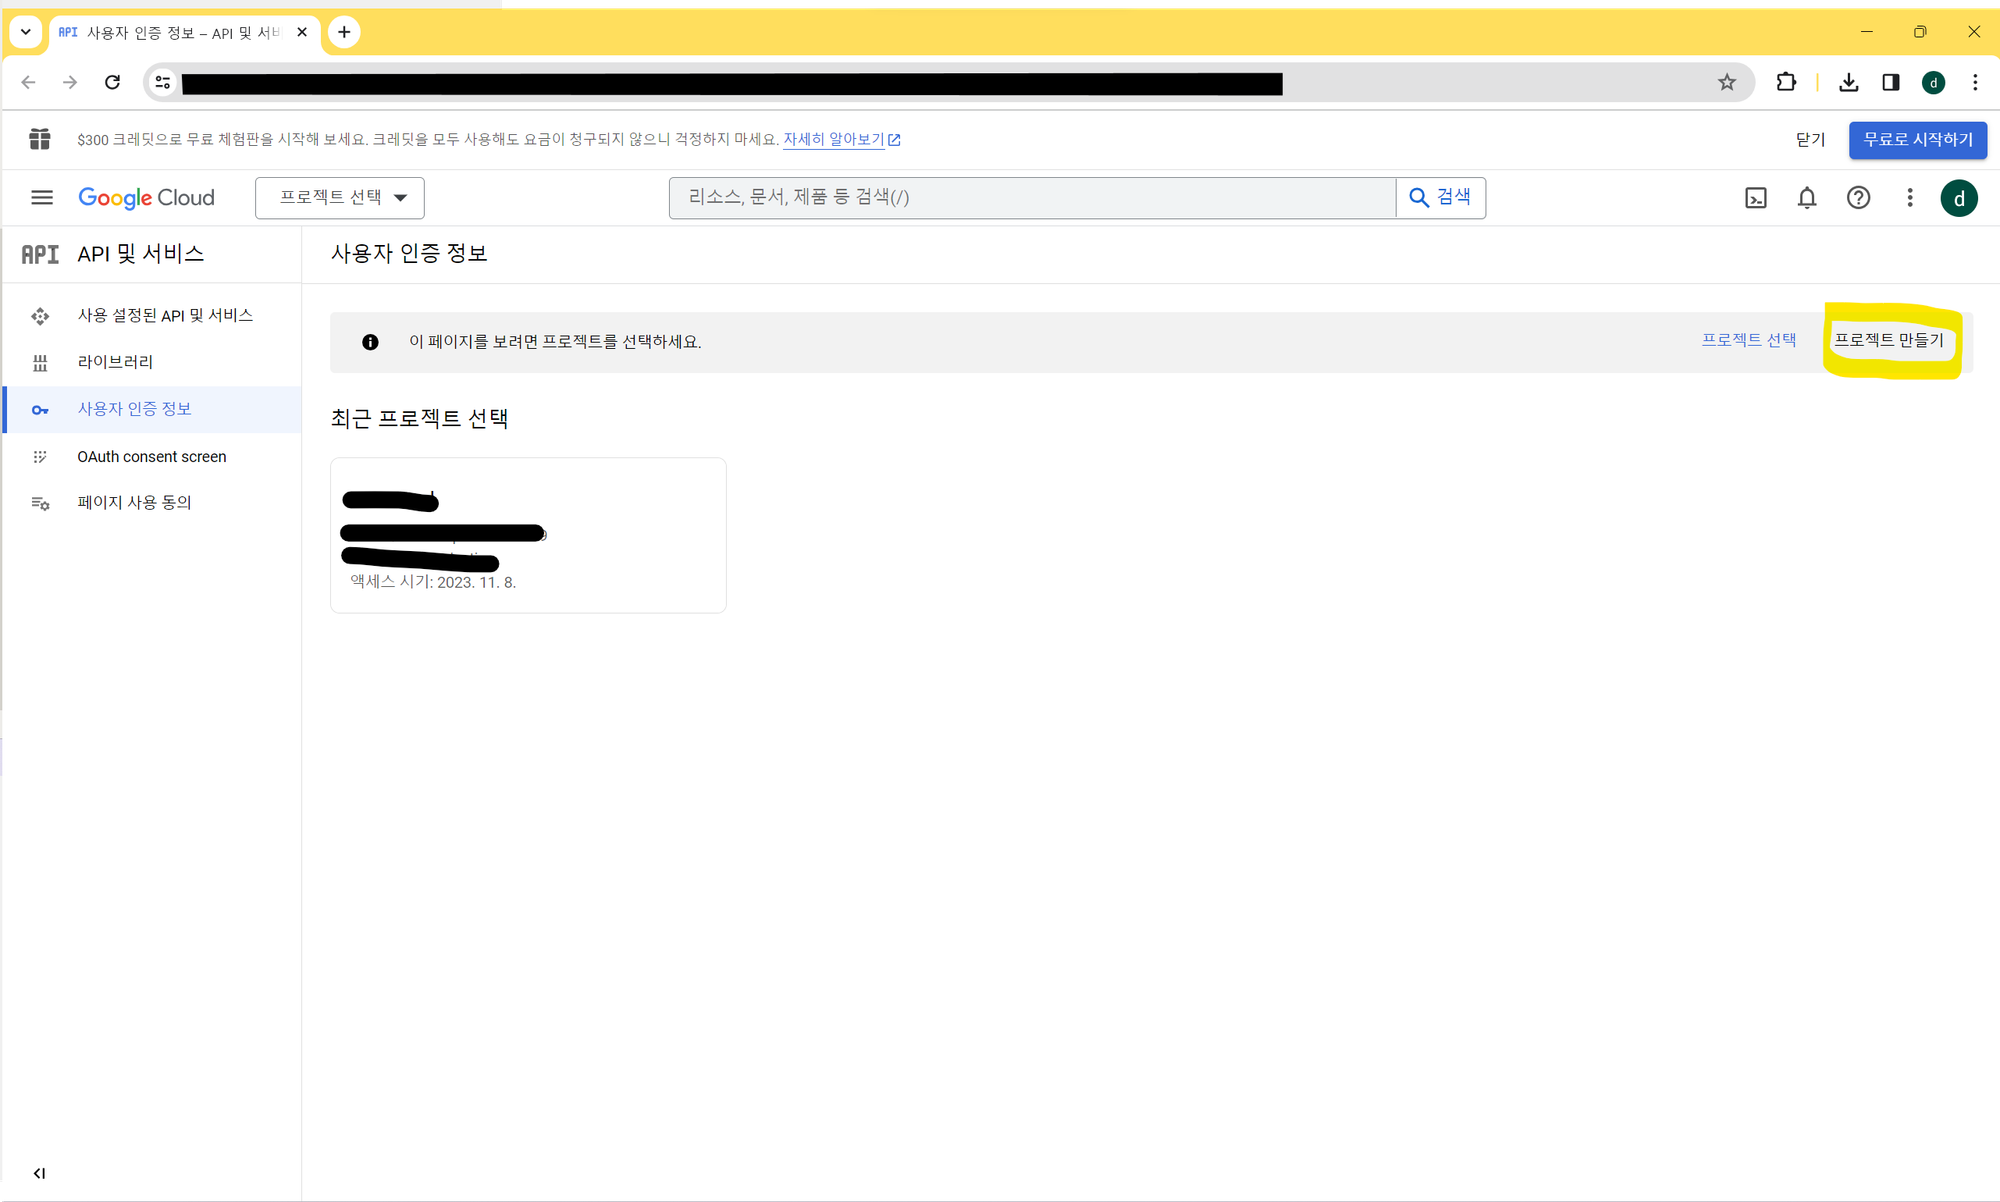Go to 사용 설정된 API 및 서비스
Screen dimensions: 2000x1202
coord(165,316)
